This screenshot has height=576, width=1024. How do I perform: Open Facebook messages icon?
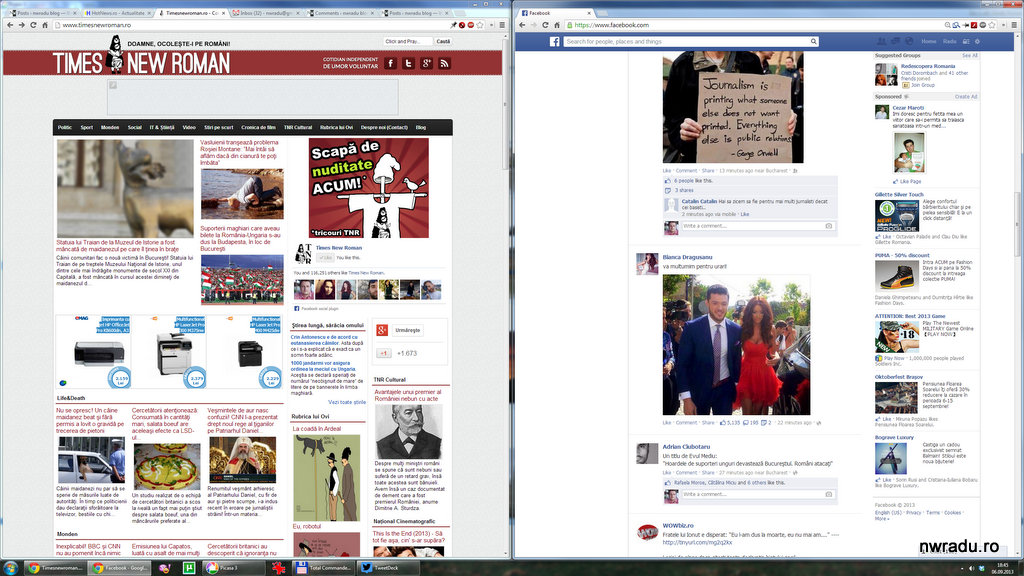click(x=895, y=41)
